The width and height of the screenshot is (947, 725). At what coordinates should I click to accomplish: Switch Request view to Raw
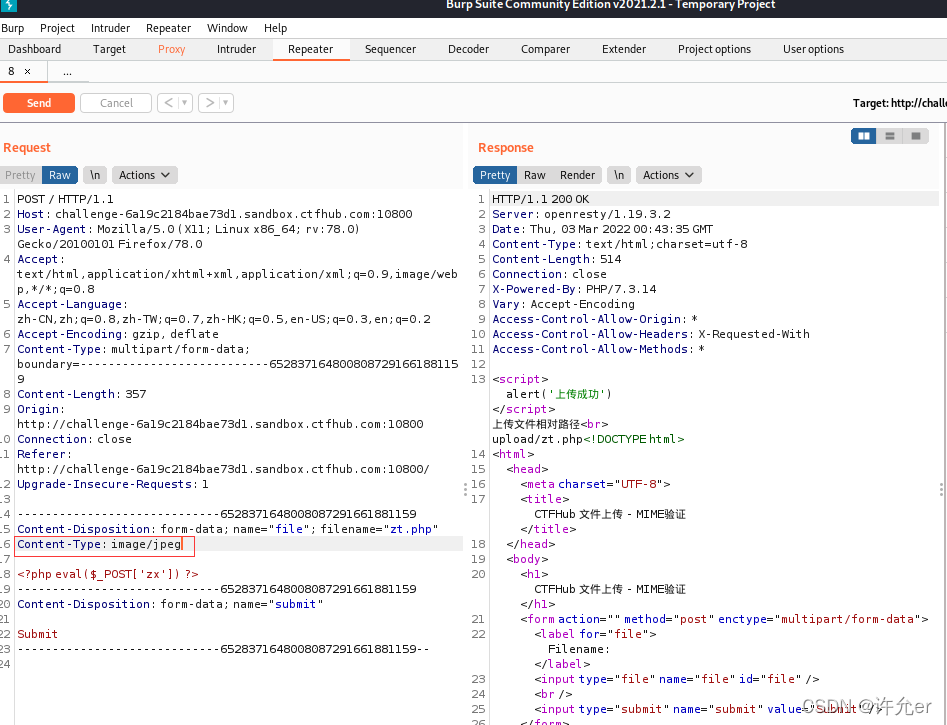point(60,175)
